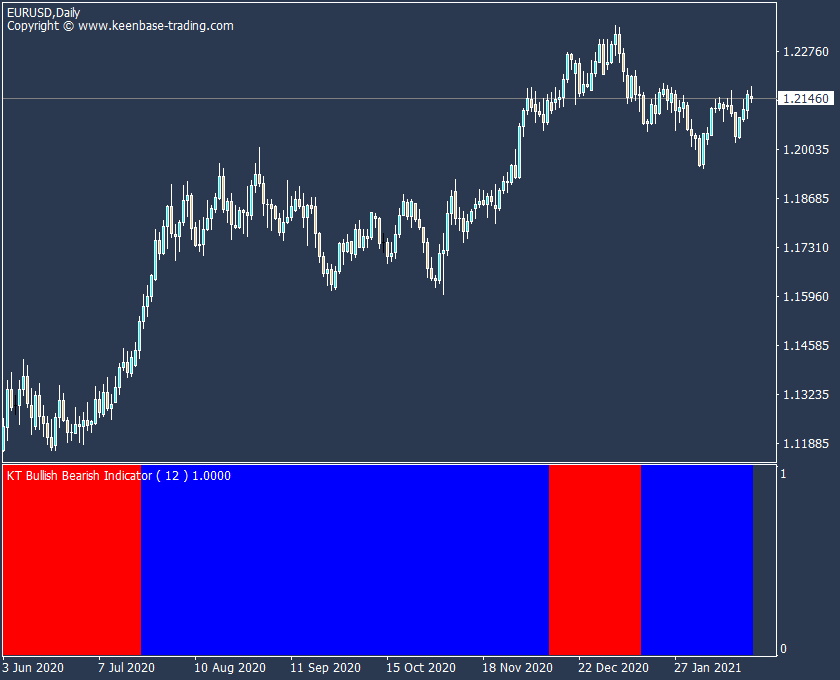Image resolution: width=840 pixels, height=680 pixels.
Task: Click the 1.18685 price axis label
Action: (x=806, y=199)
